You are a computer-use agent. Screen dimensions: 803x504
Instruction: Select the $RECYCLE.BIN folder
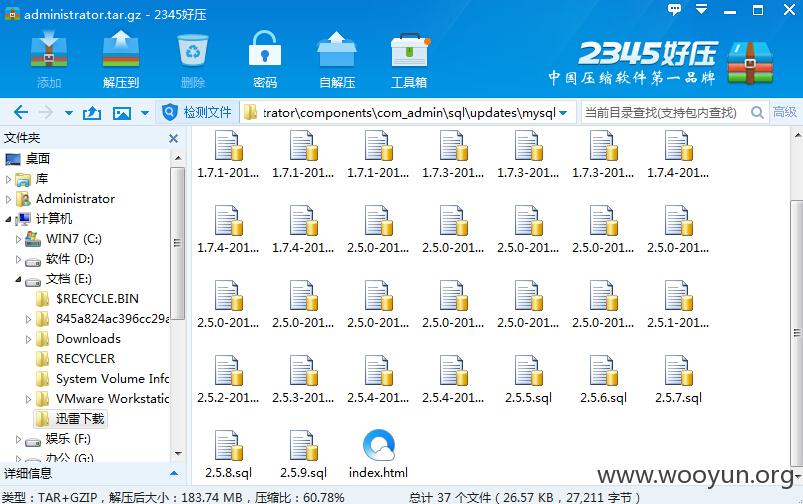pyautogui.click(x=88, y=299)
